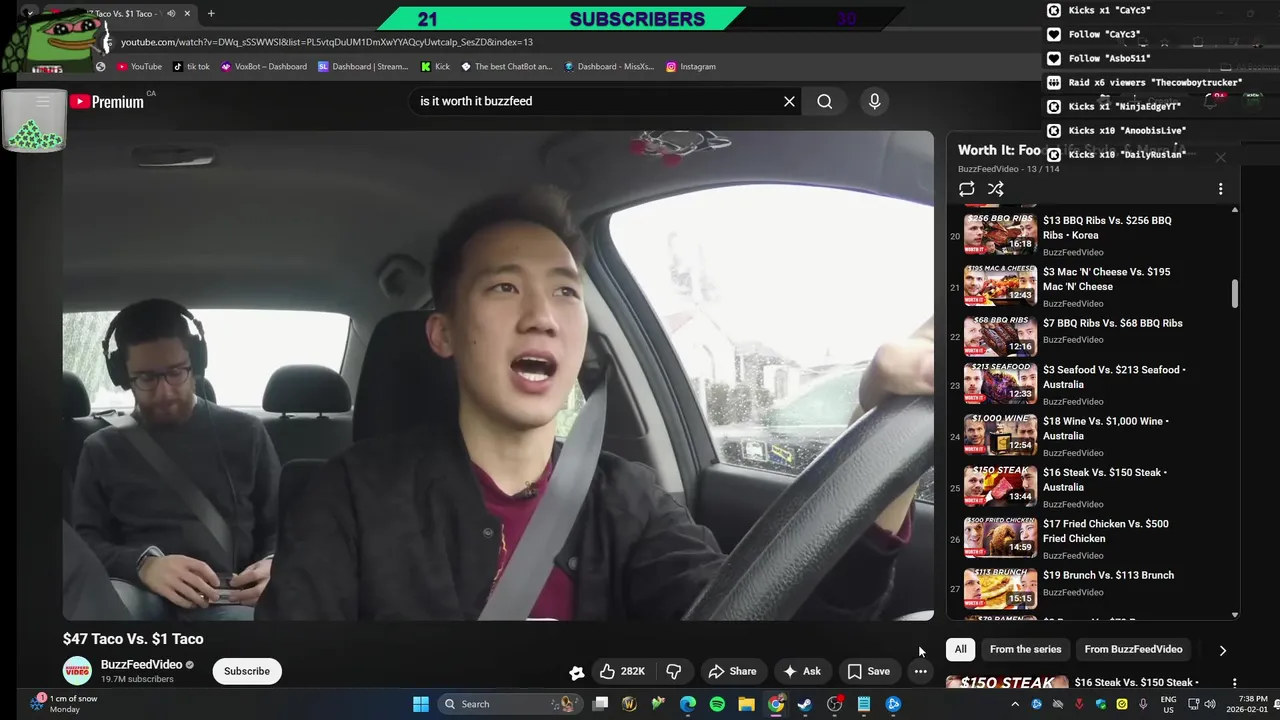1280x720 pixels.
Task: Open the BuzzFeedVideo channel avatar
Action: [x=78, y=671]
